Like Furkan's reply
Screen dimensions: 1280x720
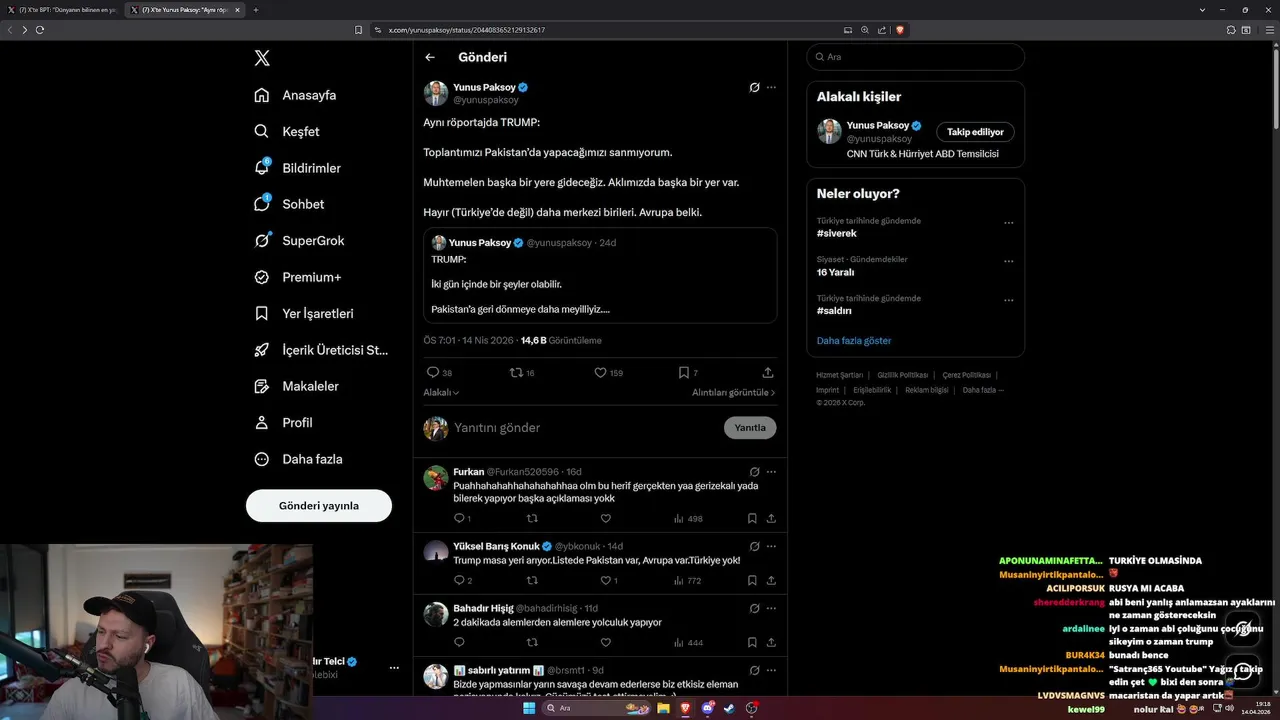click(x=606, y=518)
